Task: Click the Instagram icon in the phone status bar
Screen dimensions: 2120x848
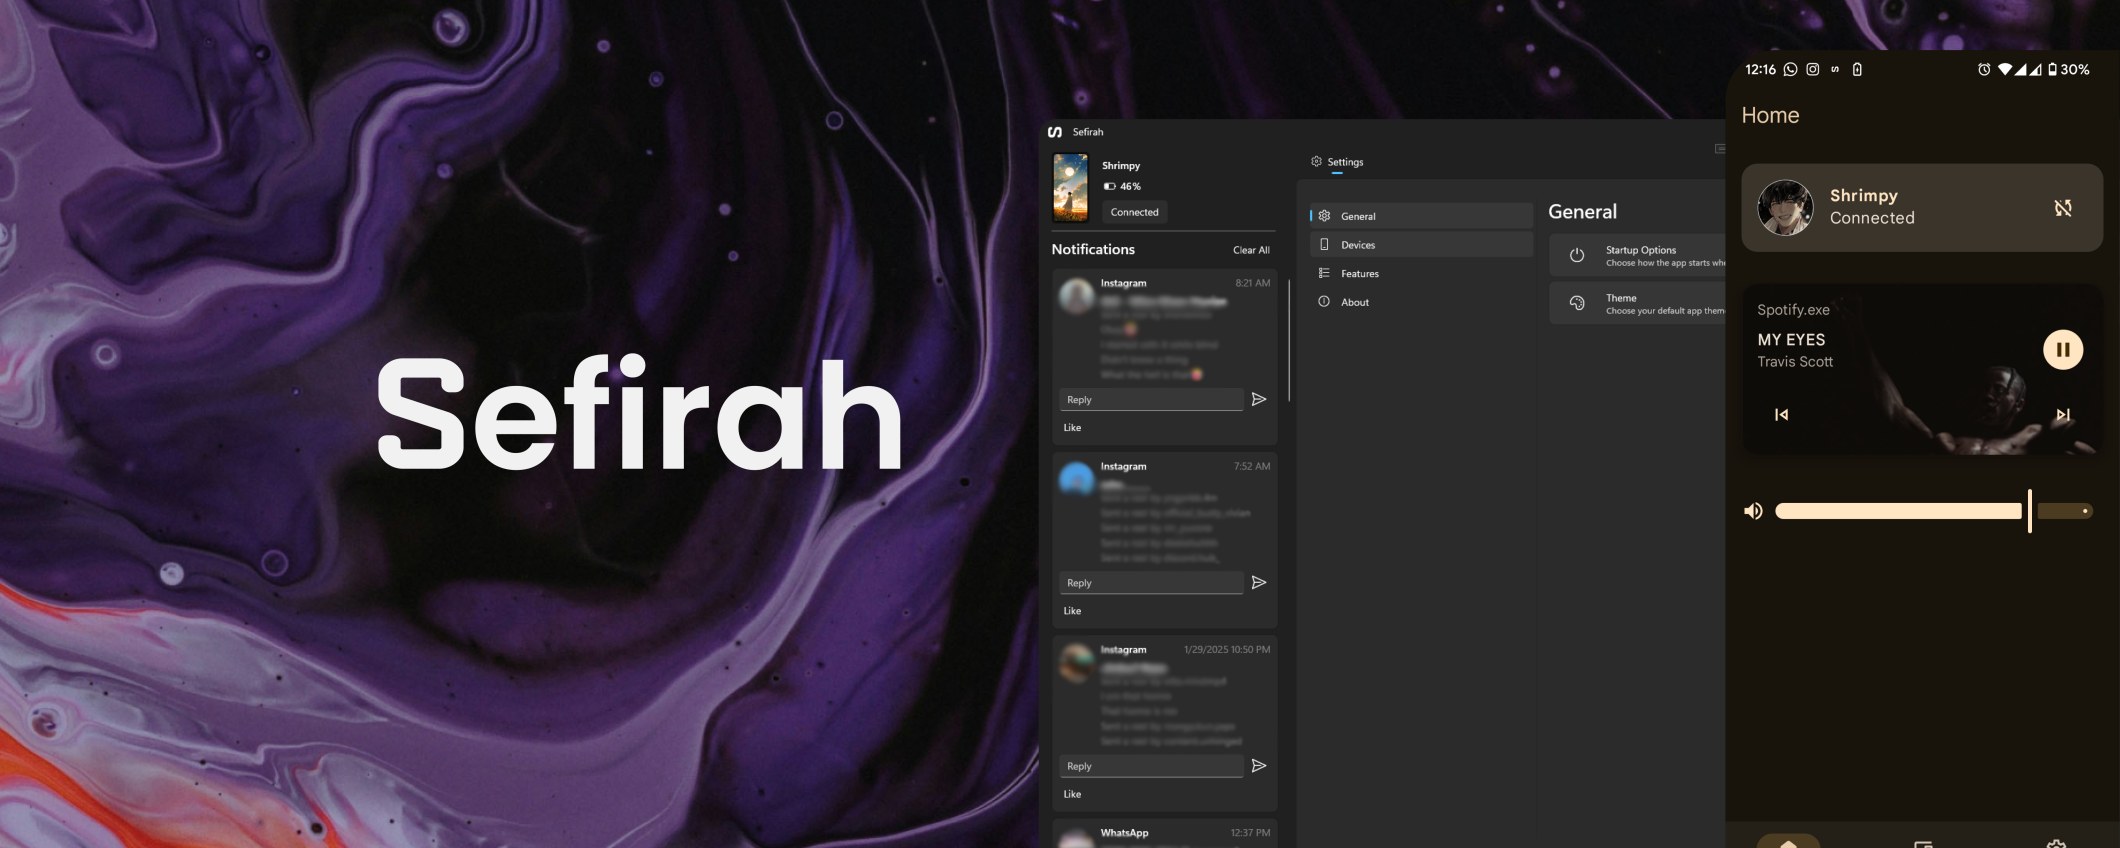Action: click(x=1812, y=69)
